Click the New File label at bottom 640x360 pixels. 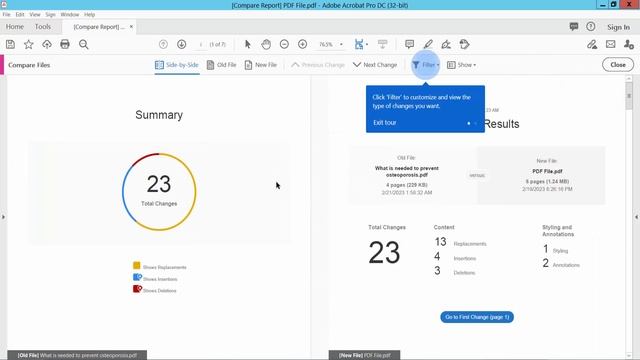364,355
